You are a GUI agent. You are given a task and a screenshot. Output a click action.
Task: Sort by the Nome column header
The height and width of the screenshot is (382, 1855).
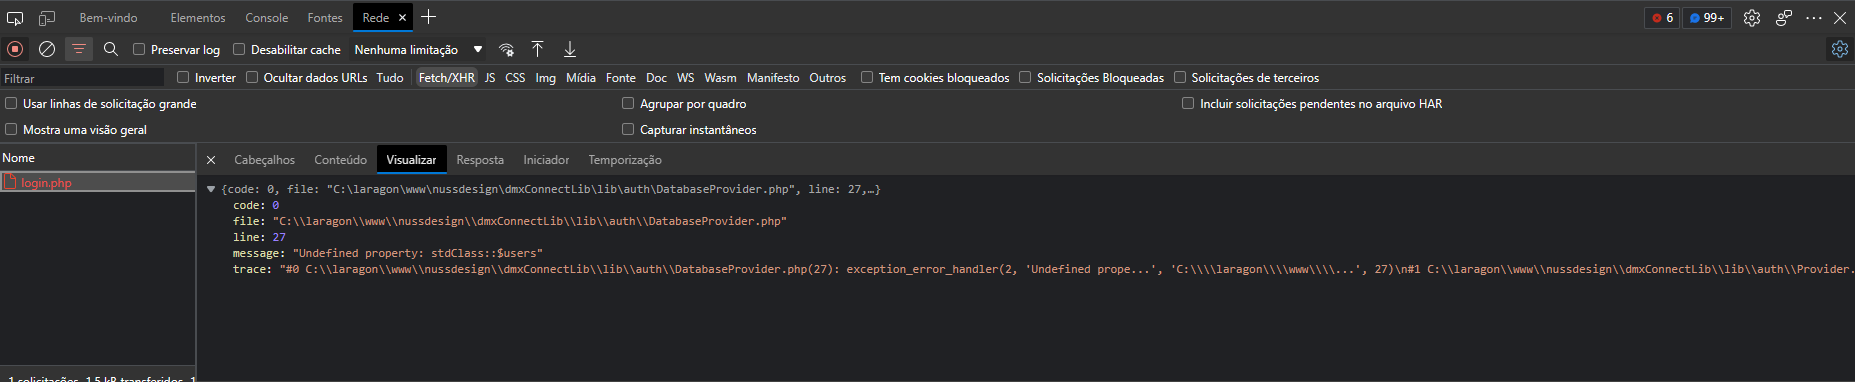(98, 158)
